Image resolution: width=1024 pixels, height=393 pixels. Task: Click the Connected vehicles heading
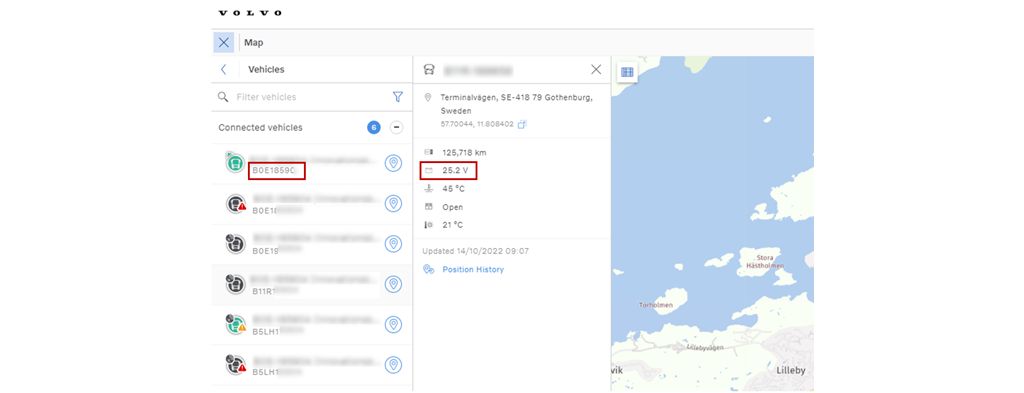click(x=261, y=128)
